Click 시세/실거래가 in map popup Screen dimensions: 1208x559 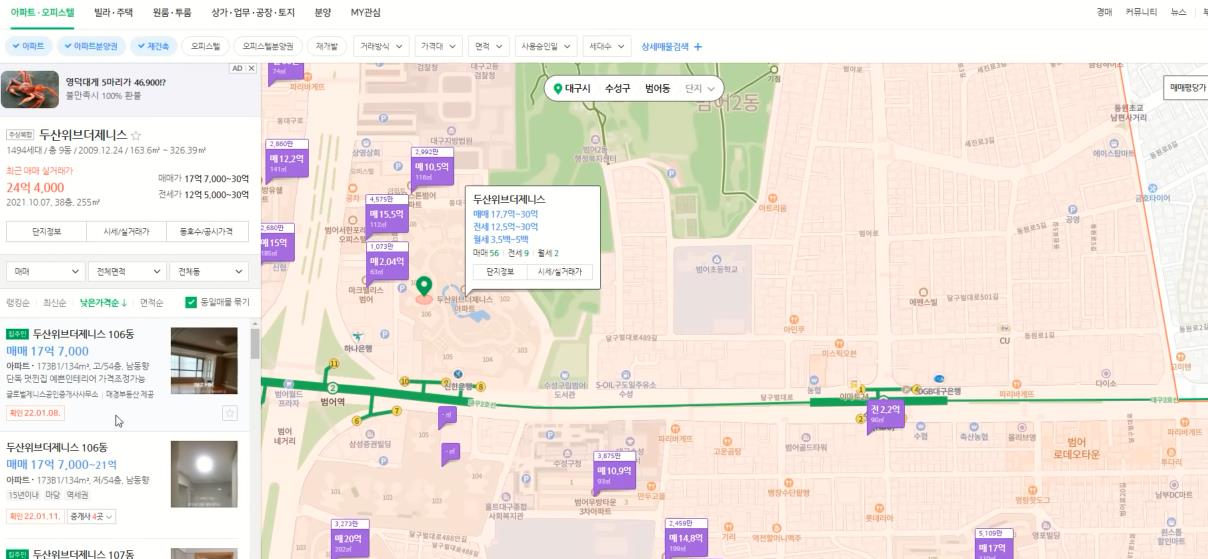[560, 271]
